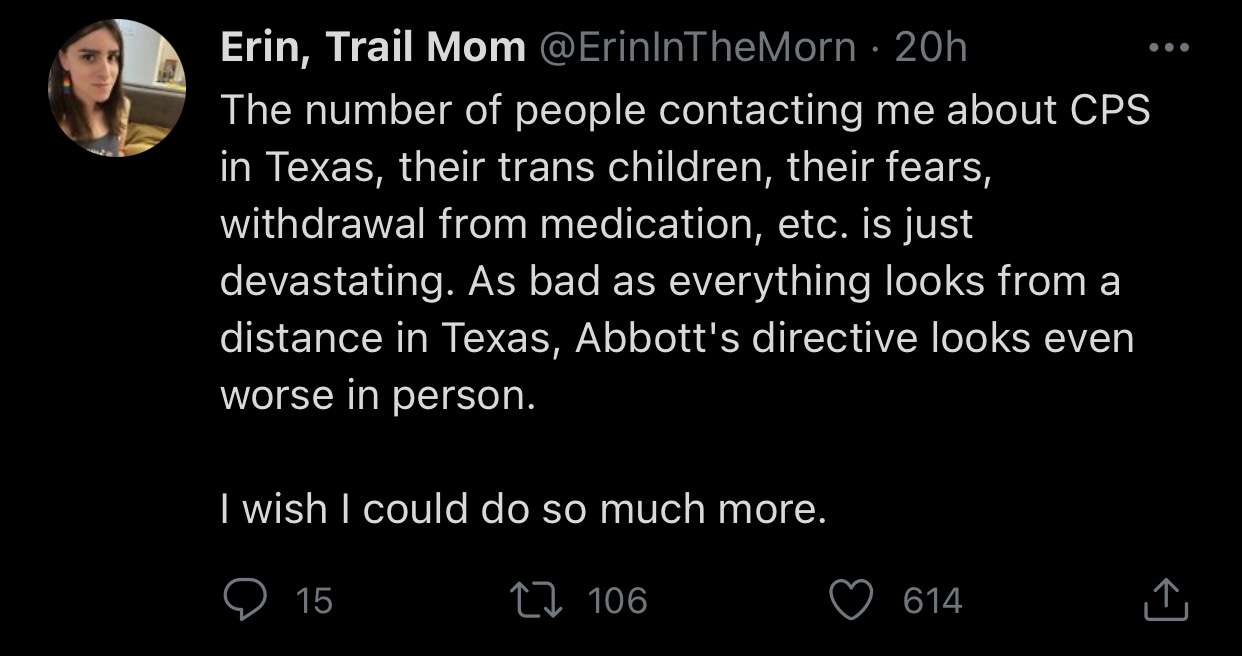Visit the Erin, Trail Mom display name

click(x=373, y=47)
